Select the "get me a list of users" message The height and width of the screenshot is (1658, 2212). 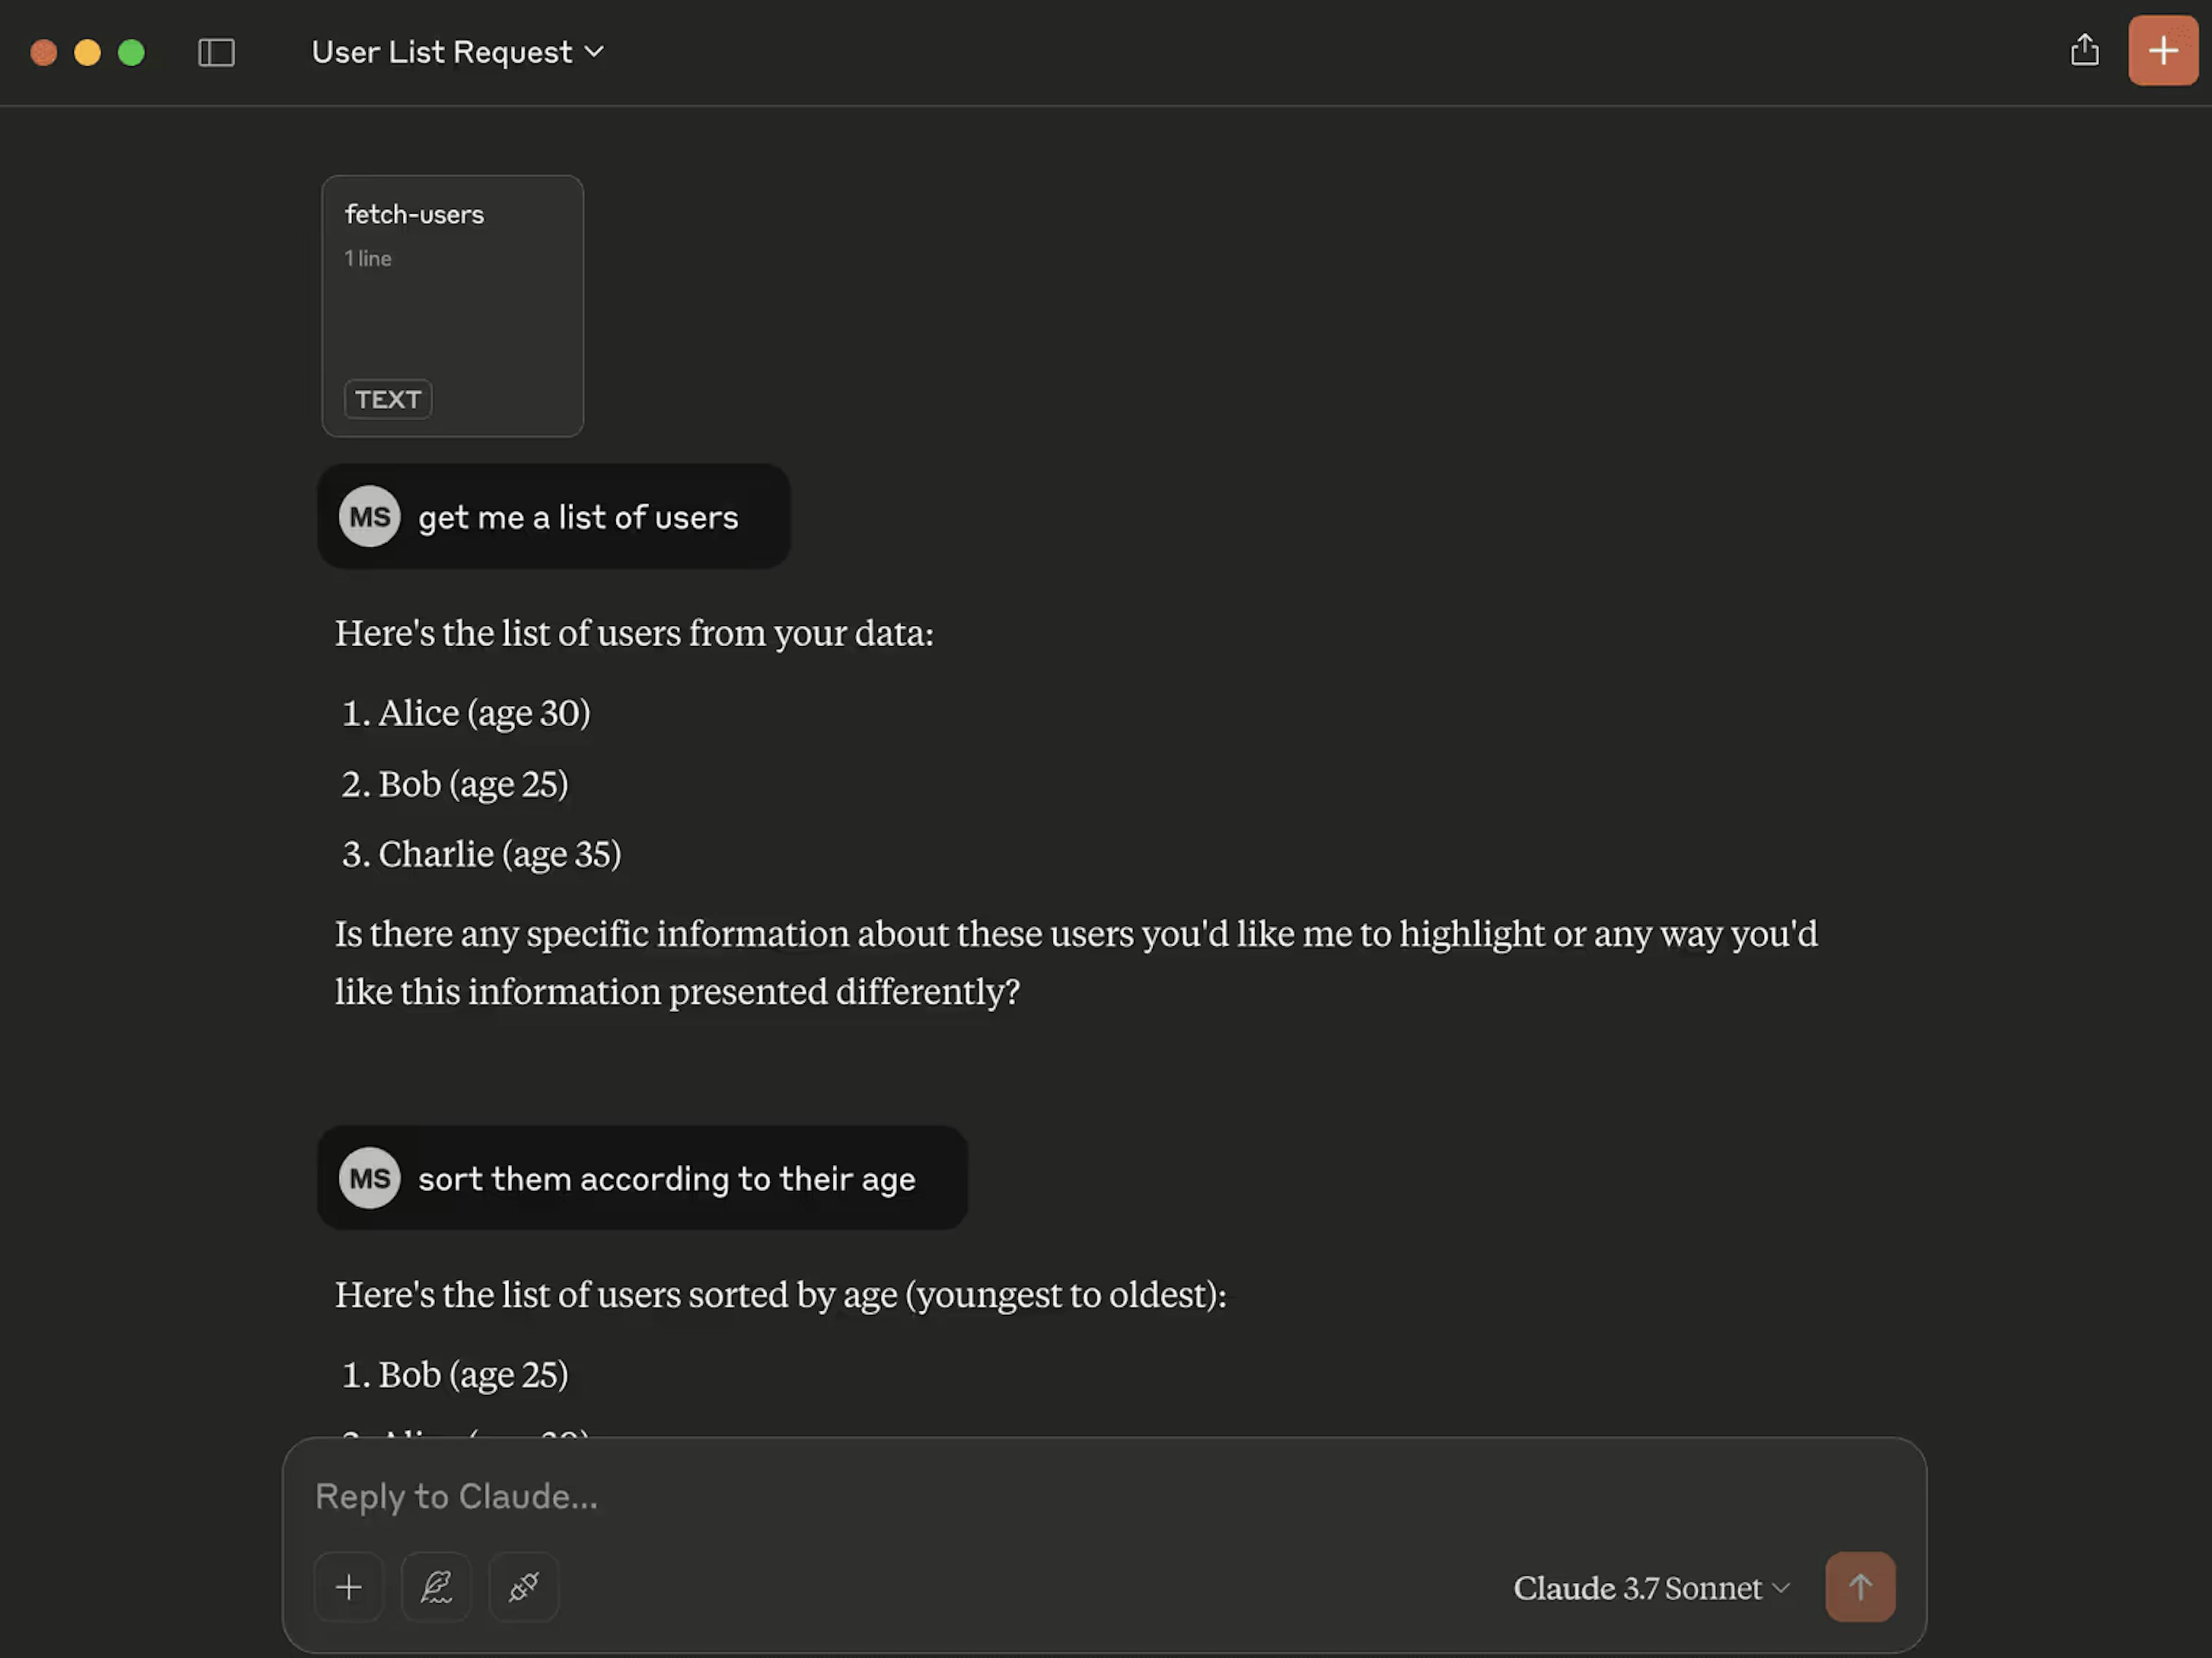tap(578, 518)
